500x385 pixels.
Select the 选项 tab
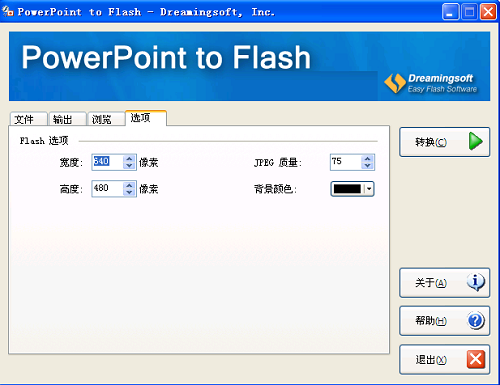(x=146, y=118)
